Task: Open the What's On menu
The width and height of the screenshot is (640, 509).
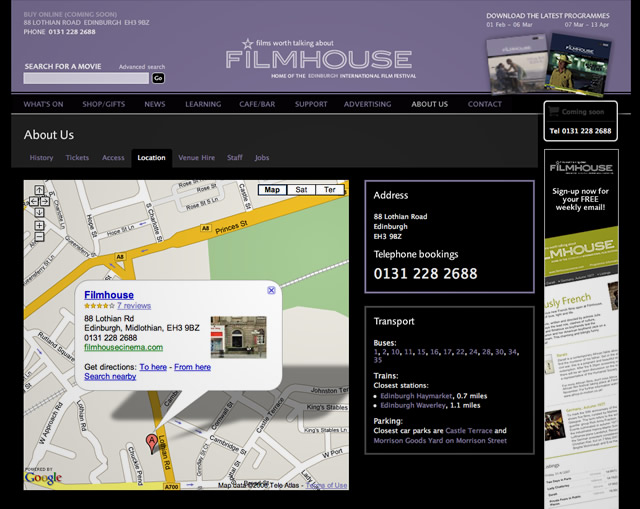Action: pos(43,104)
